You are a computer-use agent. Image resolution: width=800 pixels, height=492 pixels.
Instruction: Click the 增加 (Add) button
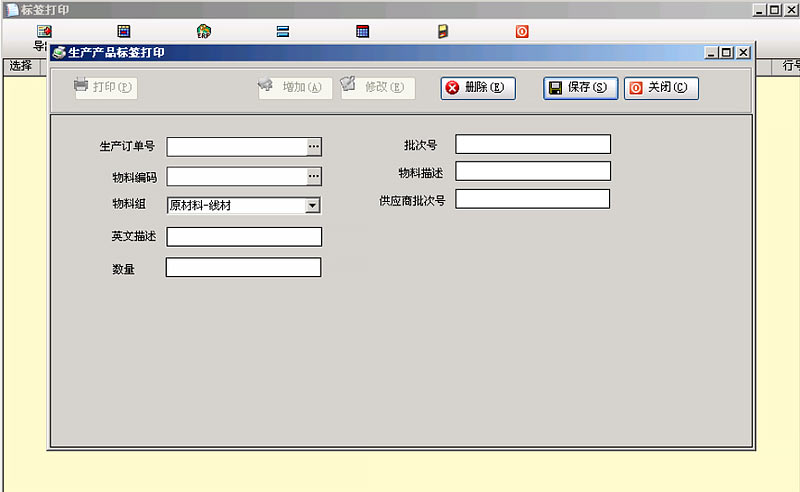[x=295, y=88]
